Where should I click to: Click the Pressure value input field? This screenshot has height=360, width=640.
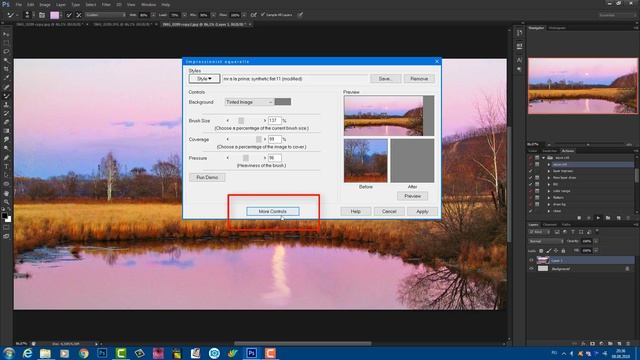pos(275,158)
